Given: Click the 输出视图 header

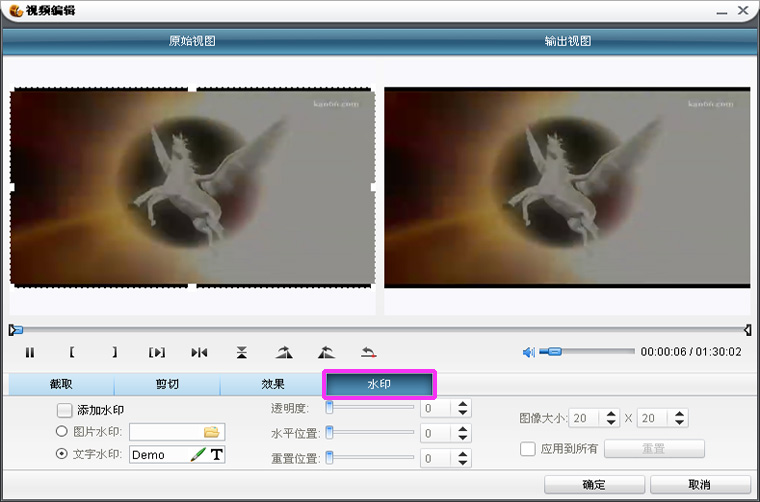Looking at the screenshot, I should click(568, 41).
